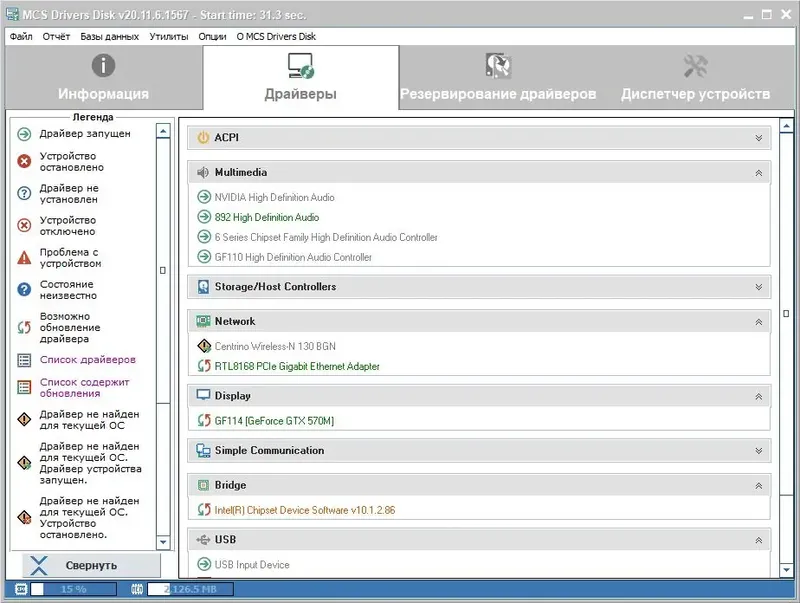This screenshot has width=800, height=603.
Task: Click the Storage/Host Controllers disk icon
Action: click(203, 287)
